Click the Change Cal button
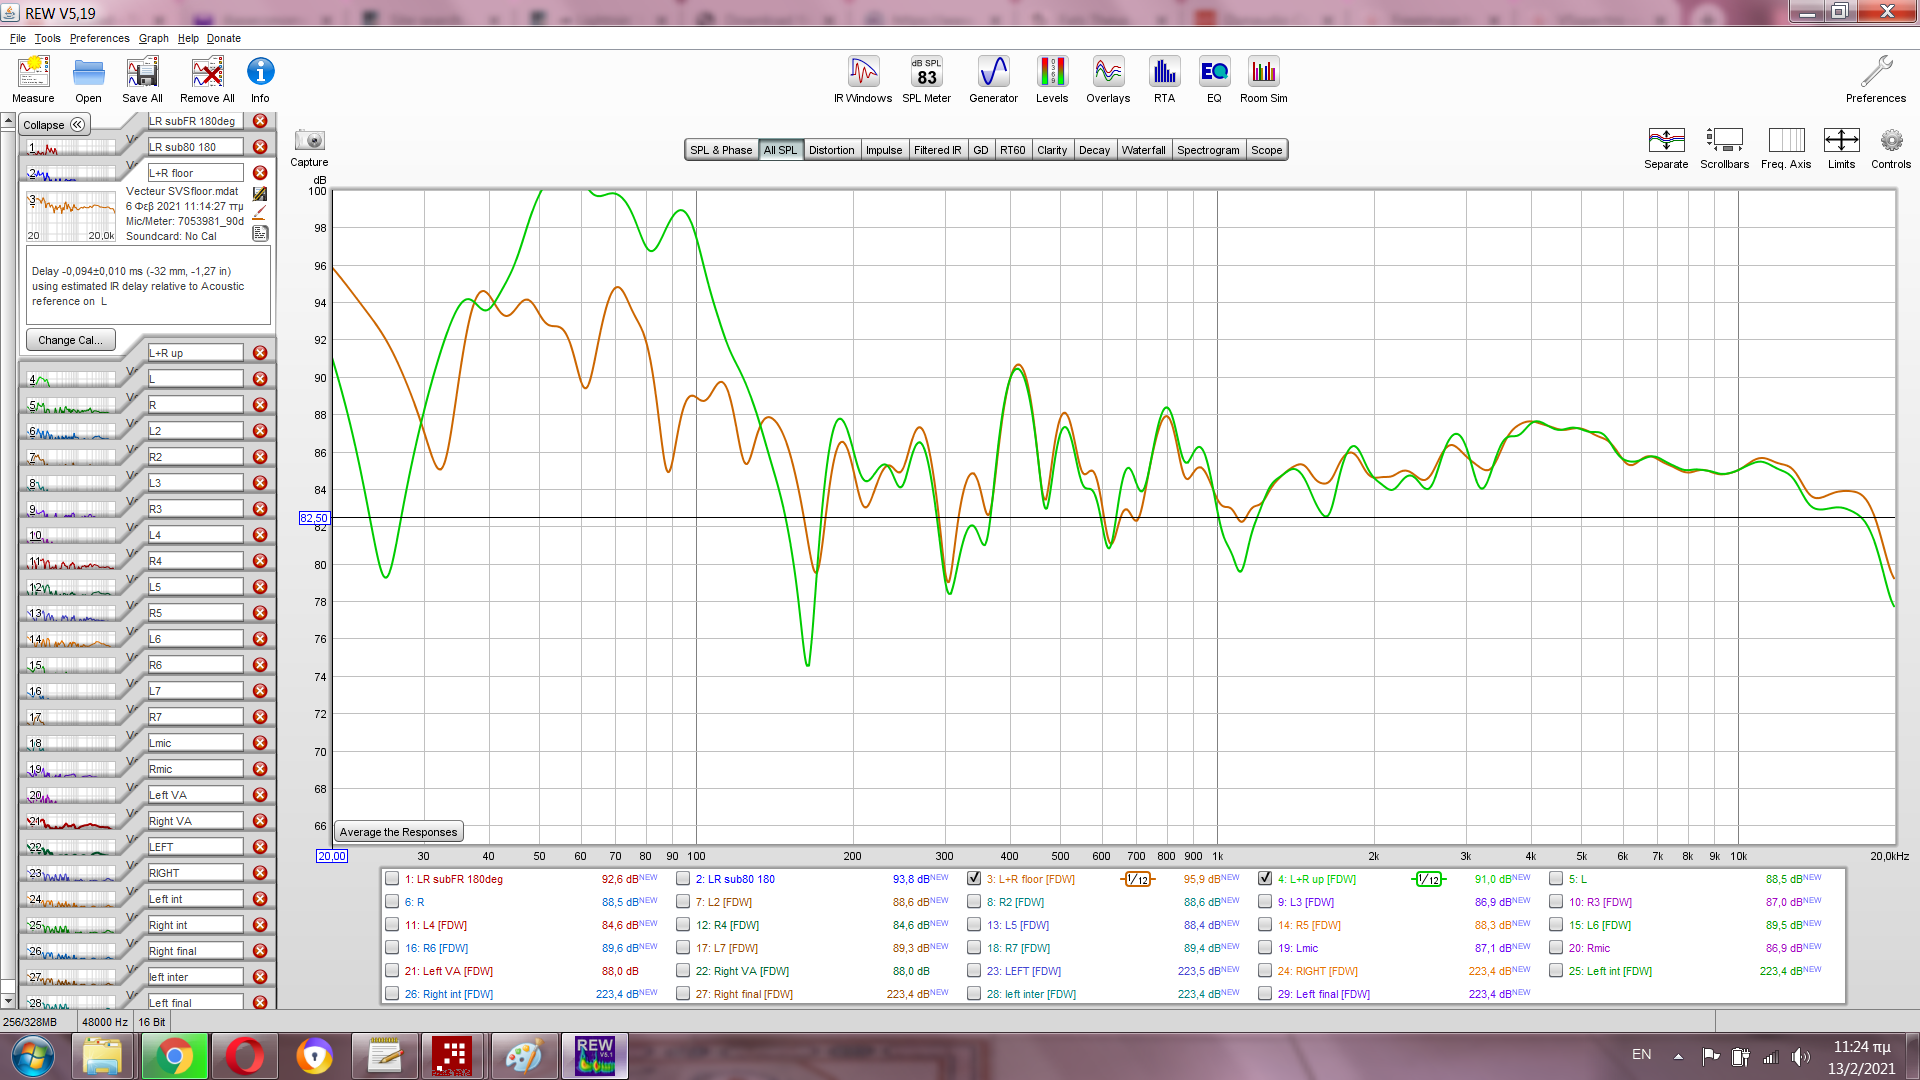This screenshot has height=1080, width=1920. [70, 340]
